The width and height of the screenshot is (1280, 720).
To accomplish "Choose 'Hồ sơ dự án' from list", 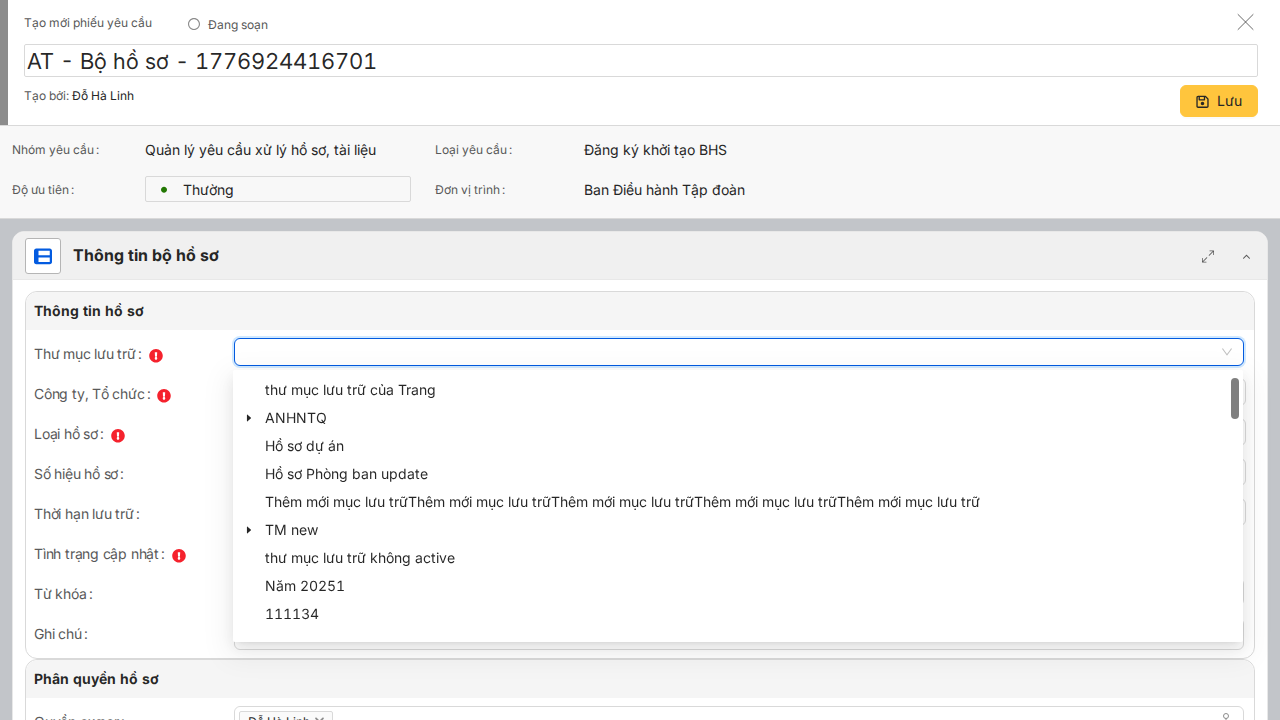I will point(304,446).
